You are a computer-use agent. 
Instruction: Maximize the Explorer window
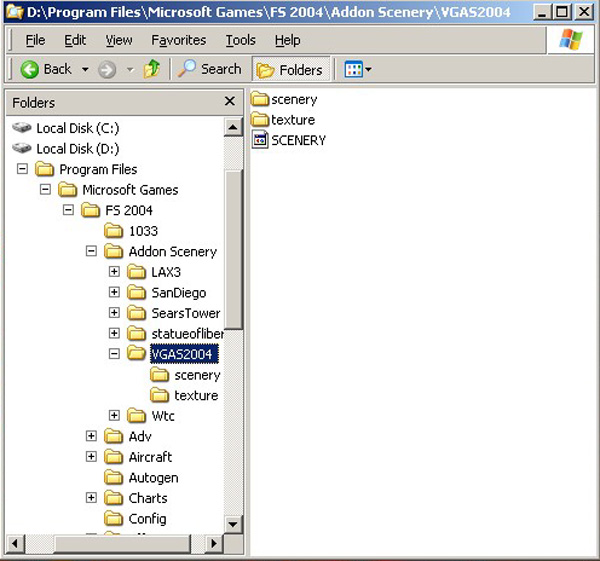click(562, 12)
